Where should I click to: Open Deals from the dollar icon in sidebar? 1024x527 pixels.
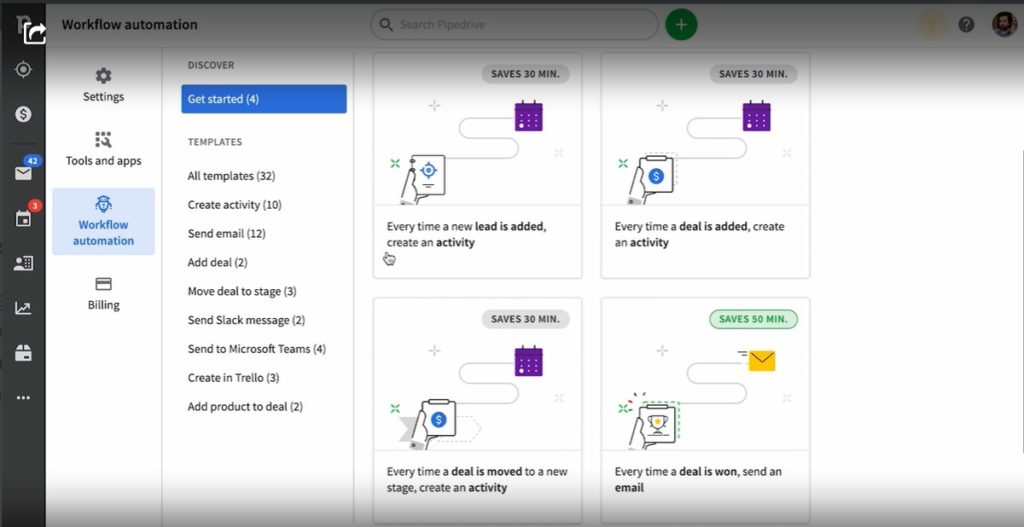pyautogui.click(x=23, y=114)
